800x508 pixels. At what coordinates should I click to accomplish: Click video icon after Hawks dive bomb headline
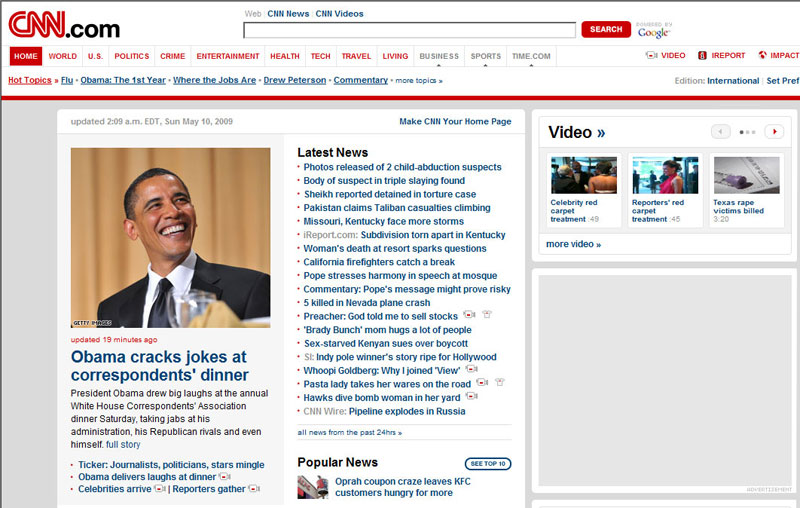point(472,397)
